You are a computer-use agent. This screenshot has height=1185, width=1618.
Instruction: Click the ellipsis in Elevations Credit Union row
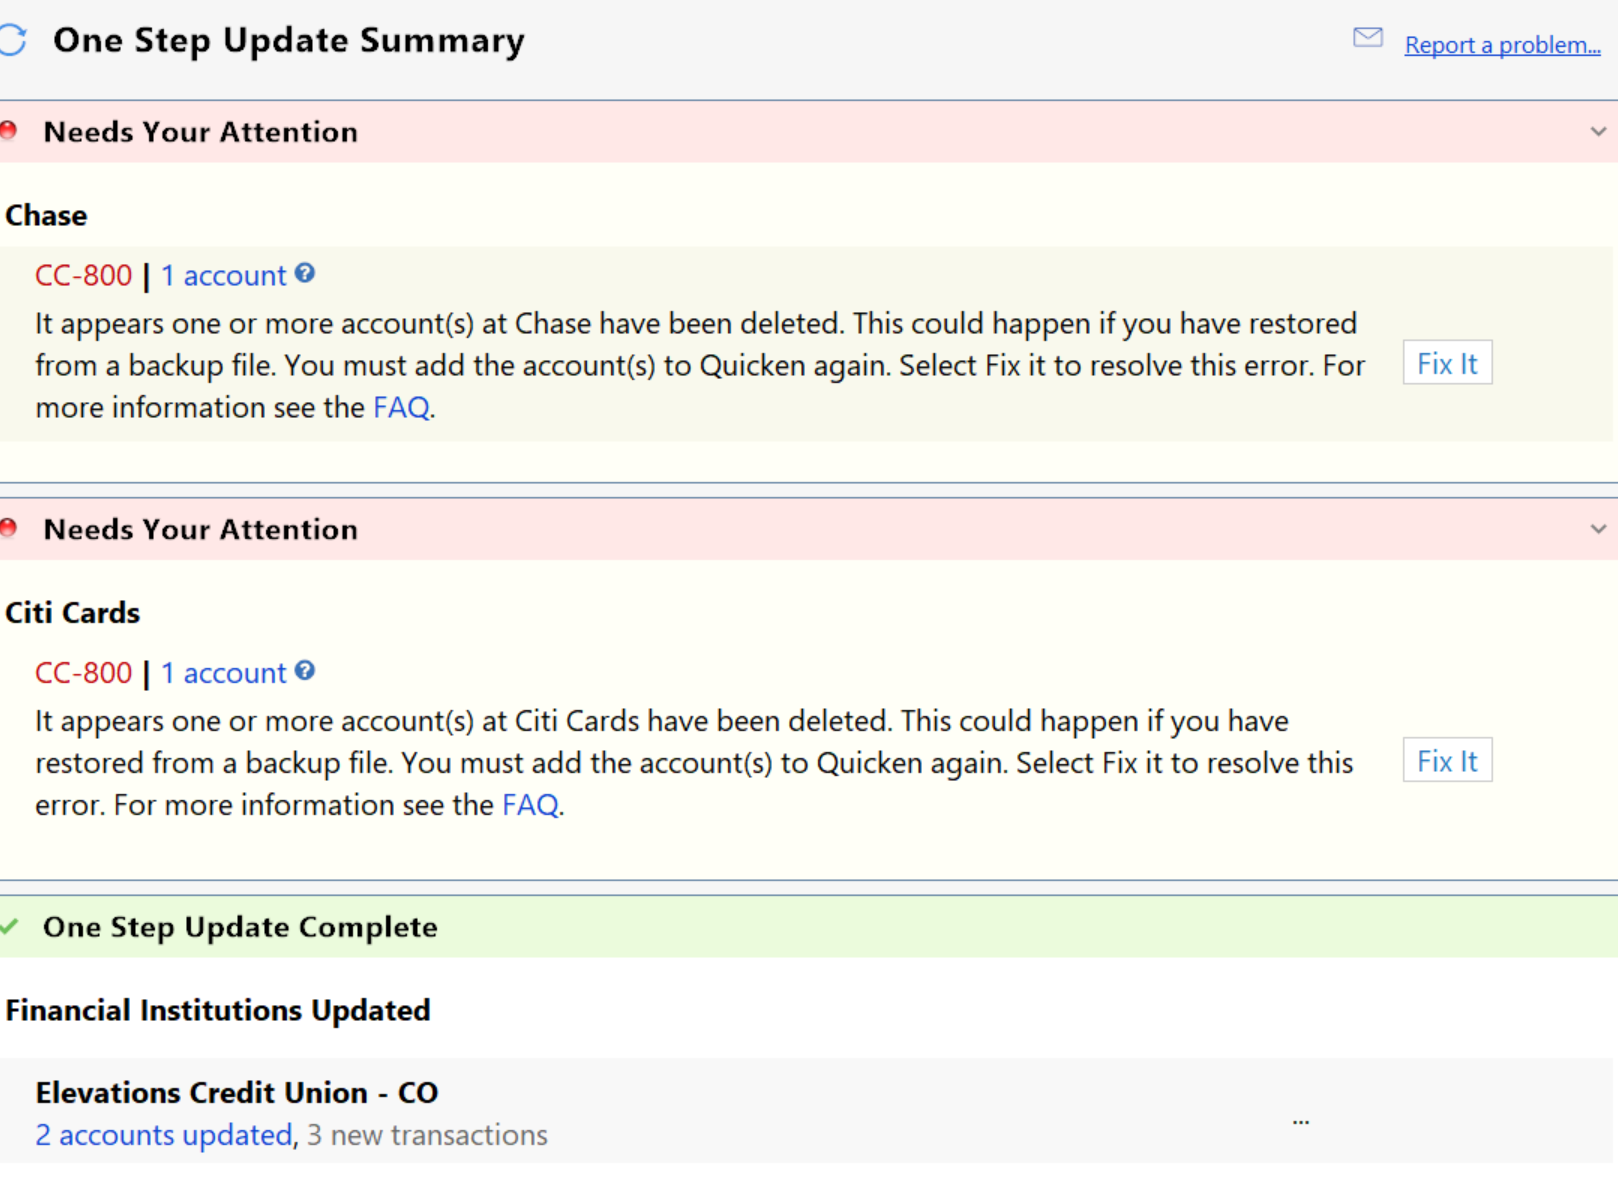[x=1300, y=1122]
